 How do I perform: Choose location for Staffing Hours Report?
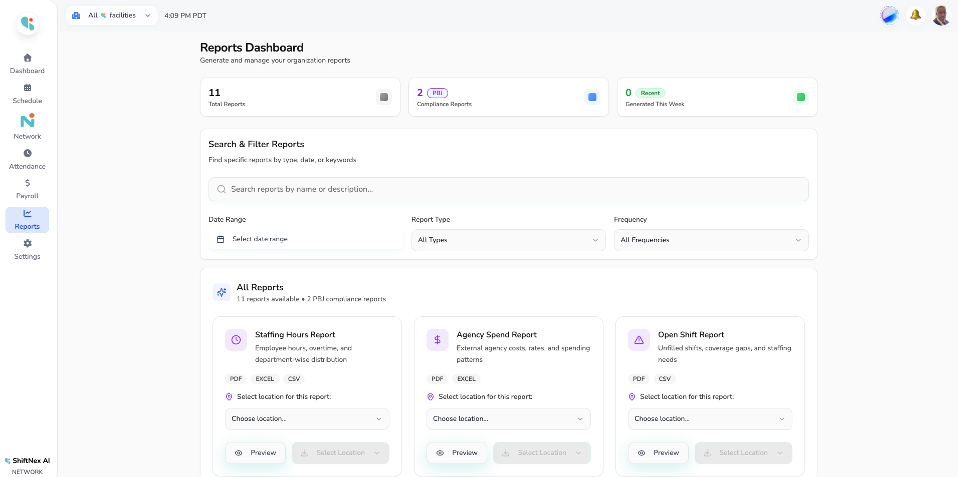click(307, 419)
